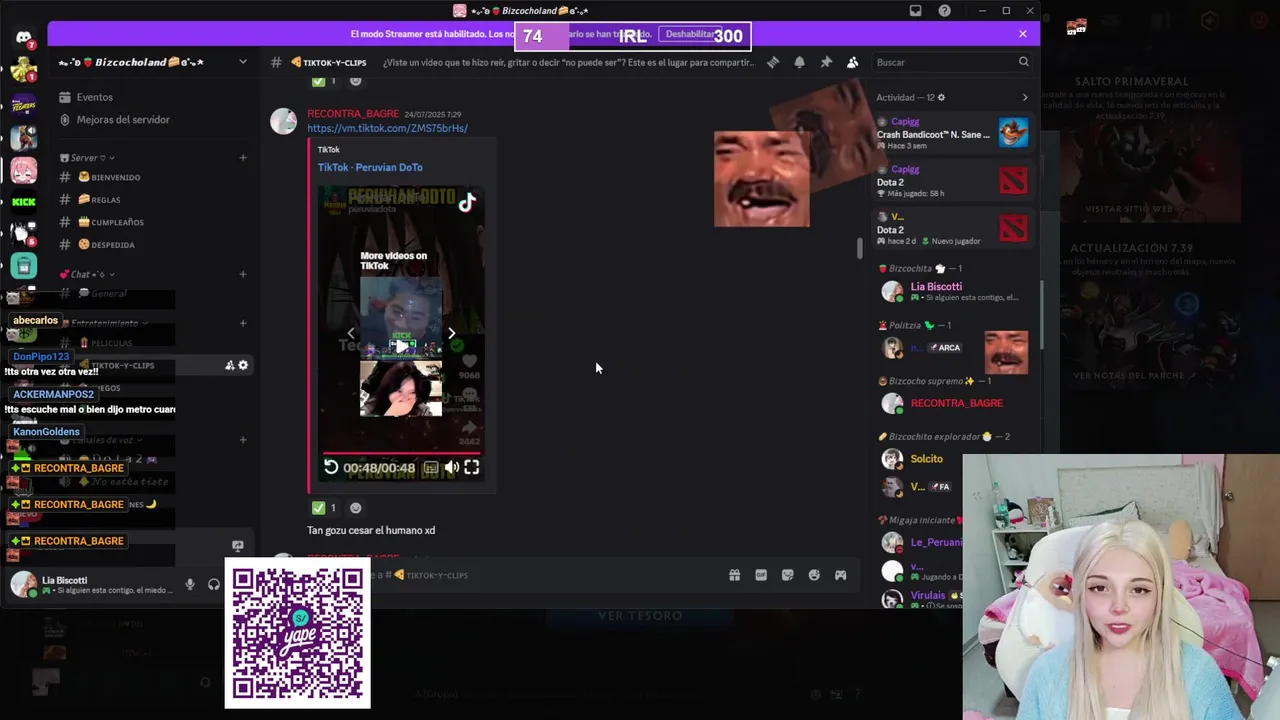Viewport: 1280px width, 720px height.
Task: Open the Threads icon in channel header
Action: 773,62
